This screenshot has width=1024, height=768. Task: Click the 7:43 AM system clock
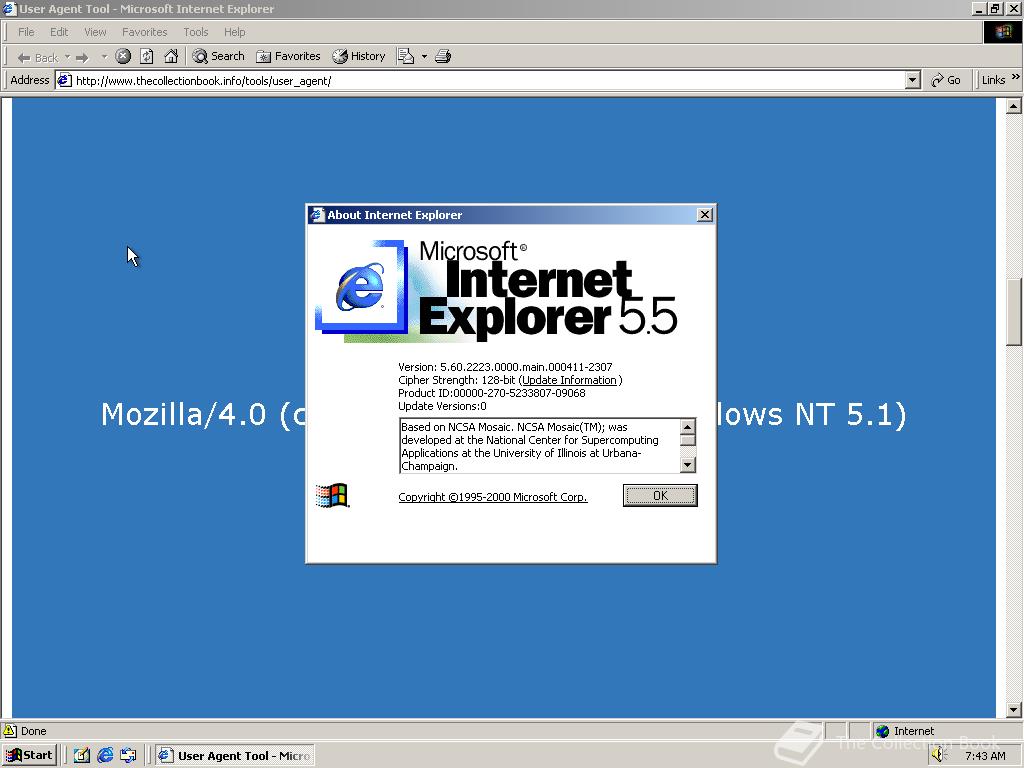(985, 756)
